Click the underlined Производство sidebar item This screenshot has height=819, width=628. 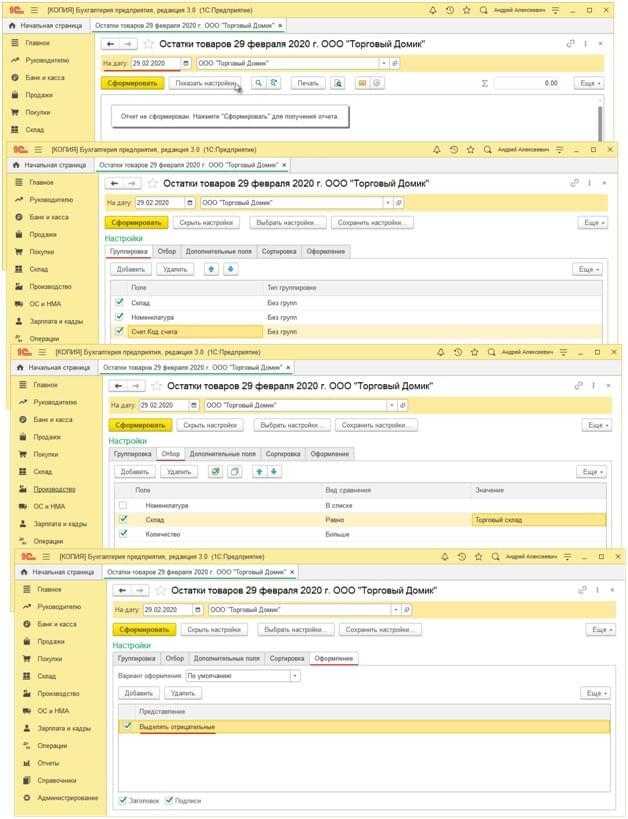tap(54, 489)
